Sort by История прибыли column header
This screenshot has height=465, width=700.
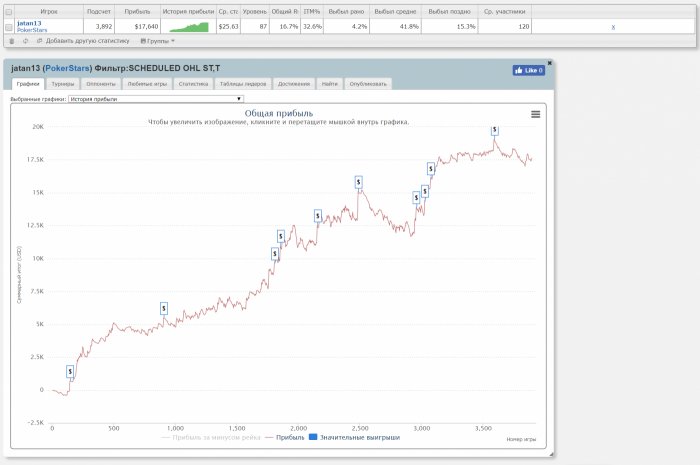188,12
